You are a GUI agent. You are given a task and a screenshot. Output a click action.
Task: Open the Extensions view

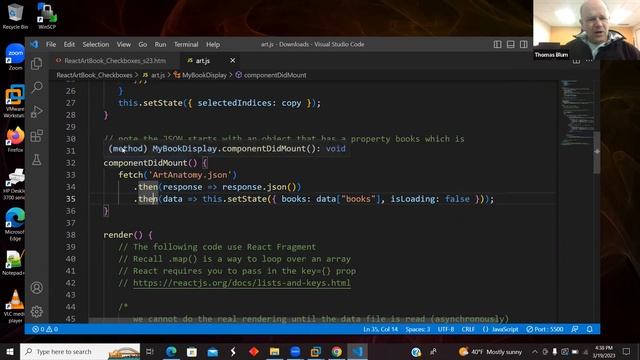click(x=37, y=136)
